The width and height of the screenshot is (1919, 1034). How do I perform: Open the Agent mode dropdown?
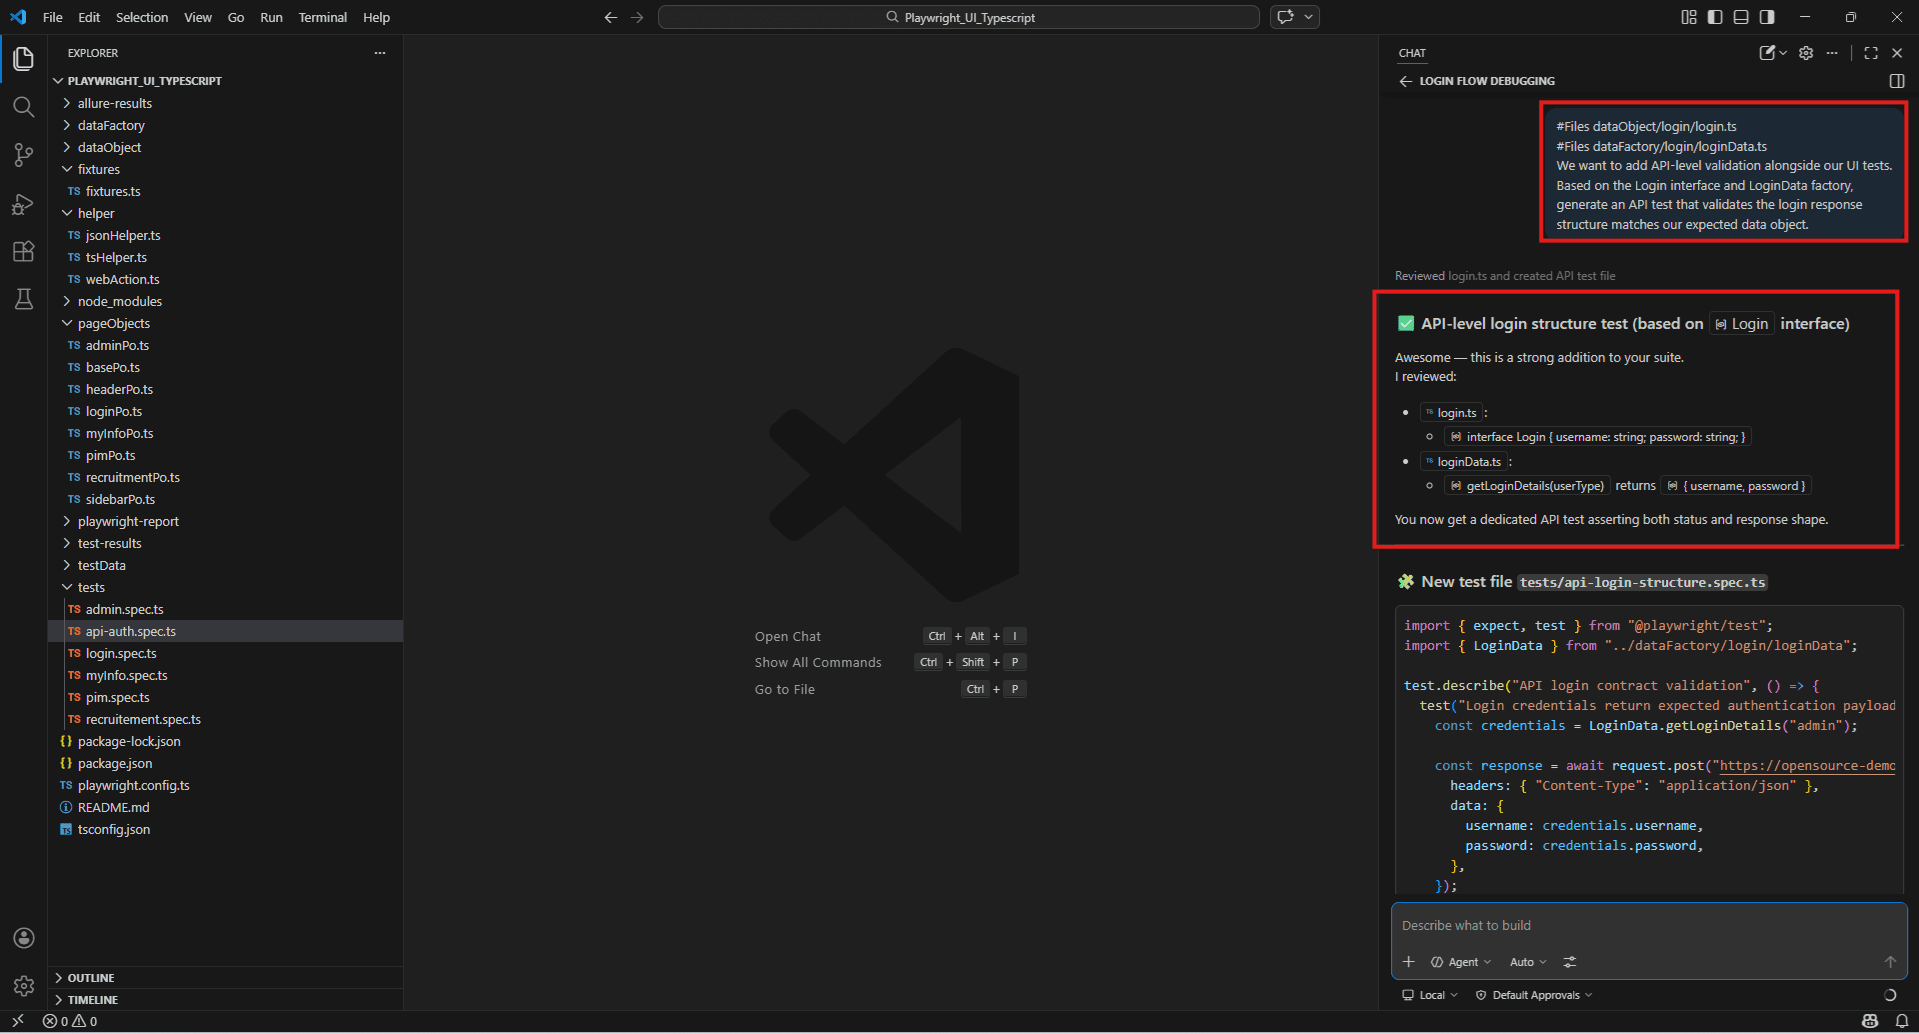tap(1461, 962)
